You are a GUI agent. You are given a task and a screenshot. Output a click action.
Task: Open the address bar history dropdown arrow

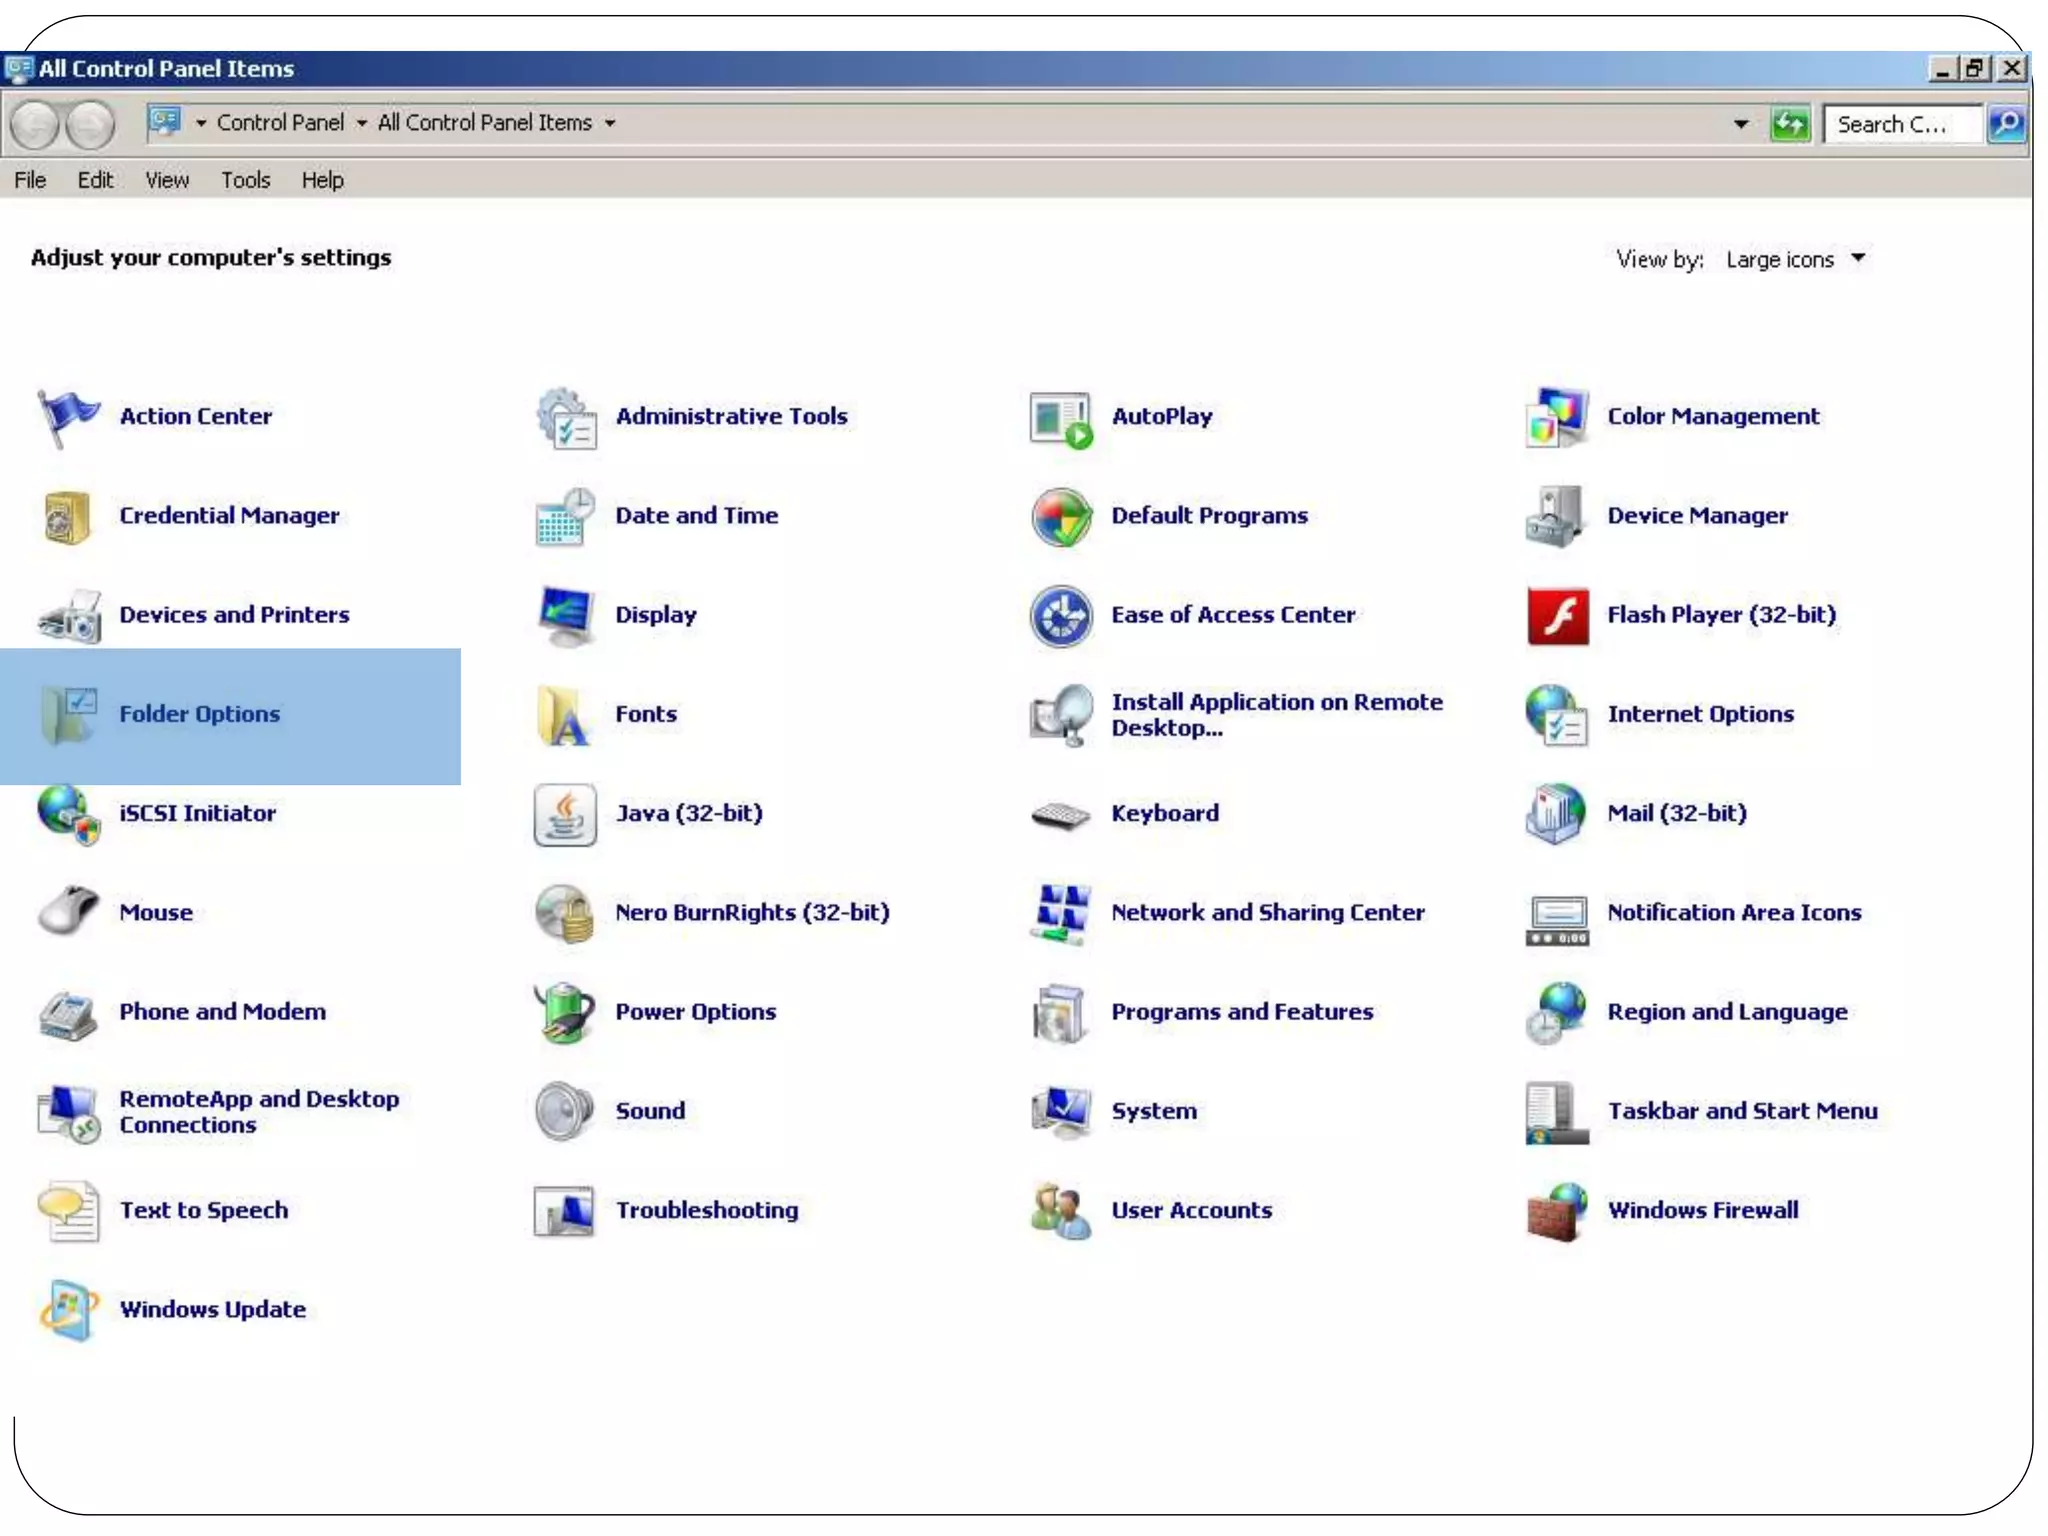coord(1741,124)
